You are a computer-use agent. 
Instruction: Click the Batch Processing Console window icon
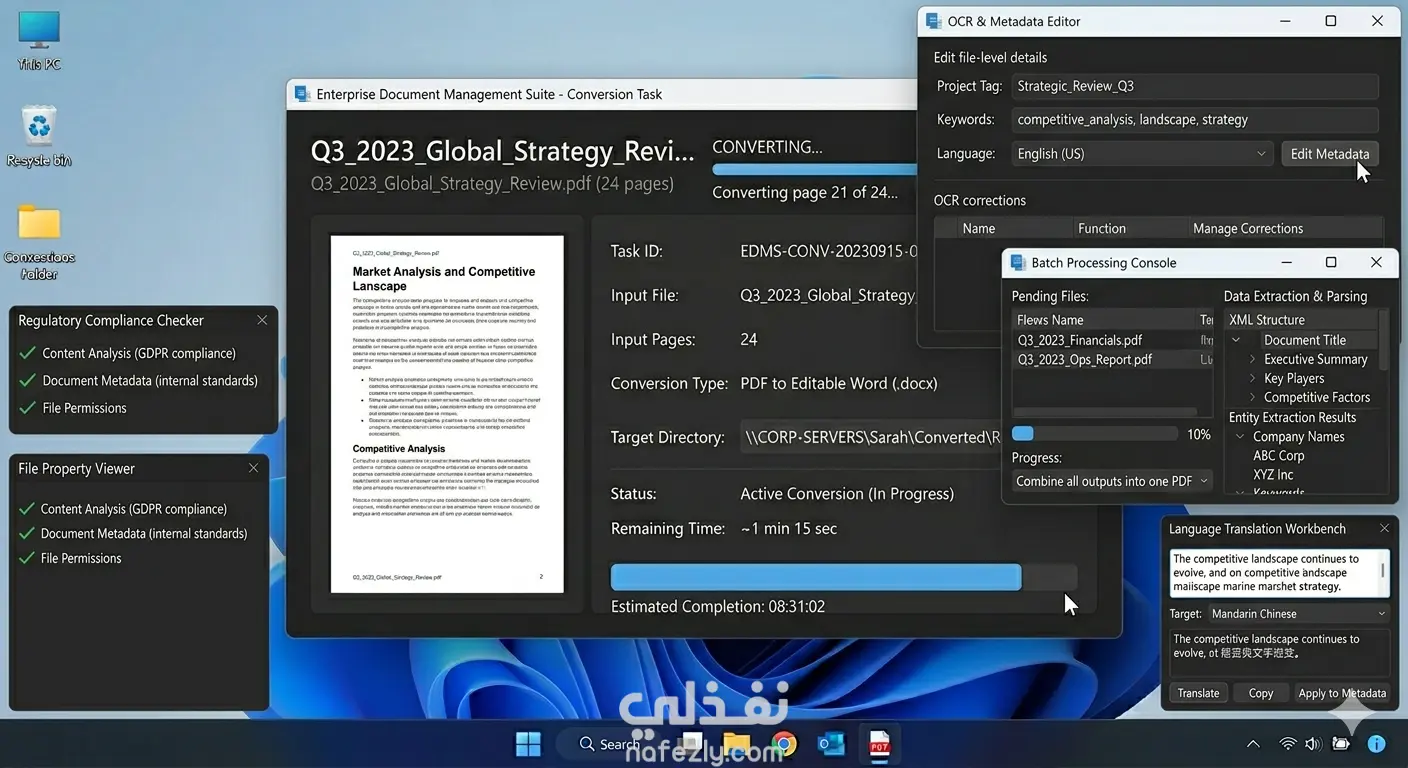[x=1018, y=263]
